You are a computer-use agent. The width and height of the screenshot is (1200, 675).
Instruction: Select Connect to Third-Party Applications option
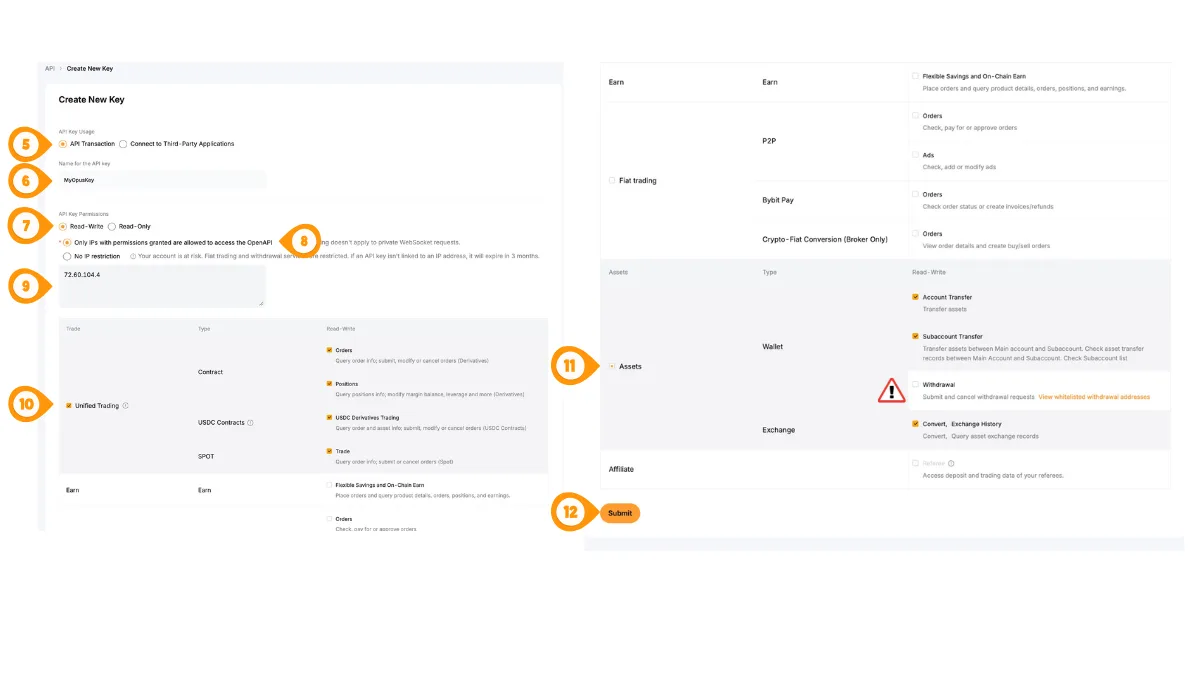point(123,144)
